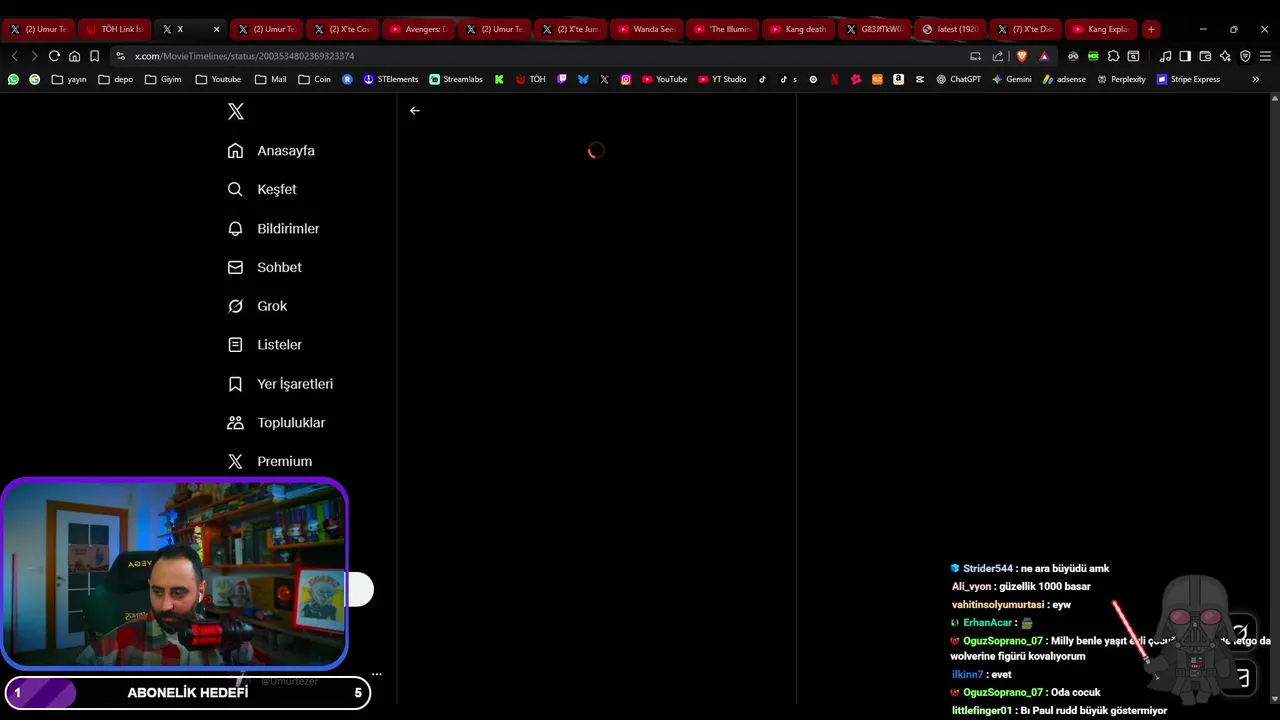Open Listeler in the X sidebar
This screenshot has height=720, width=1280.
[x=264, y=345]
